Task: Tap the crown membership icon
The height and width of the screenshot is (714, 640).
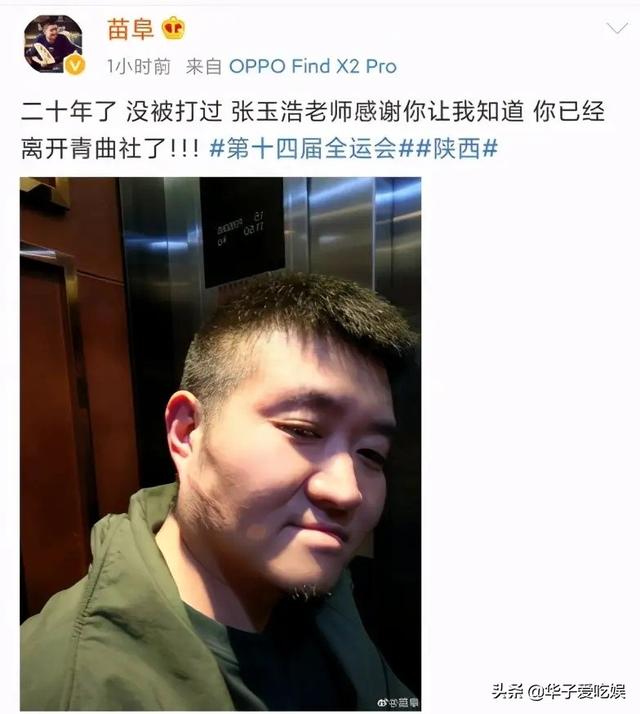Action: point(174,28)
